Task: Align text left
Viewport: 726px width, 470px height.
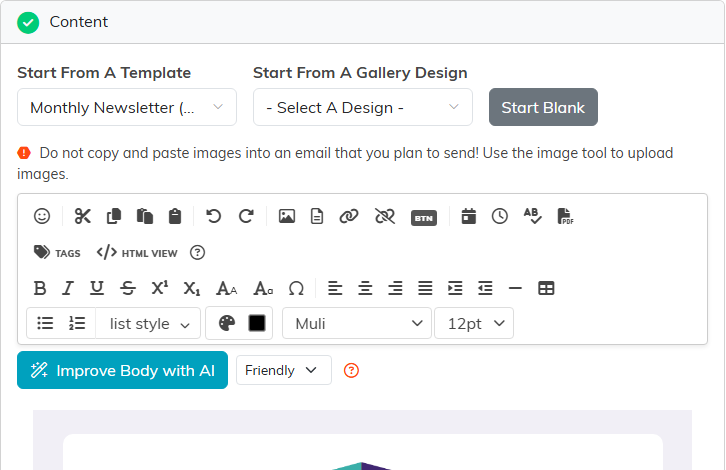Action: click(335, 288)
